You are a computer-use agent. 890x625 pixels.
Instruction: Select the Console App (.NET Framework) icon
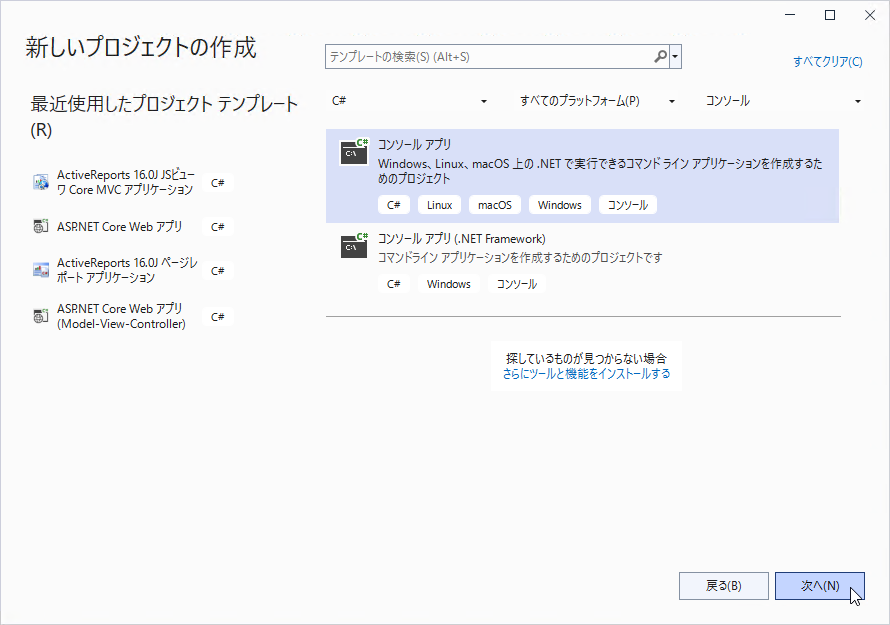coord(354,246)
